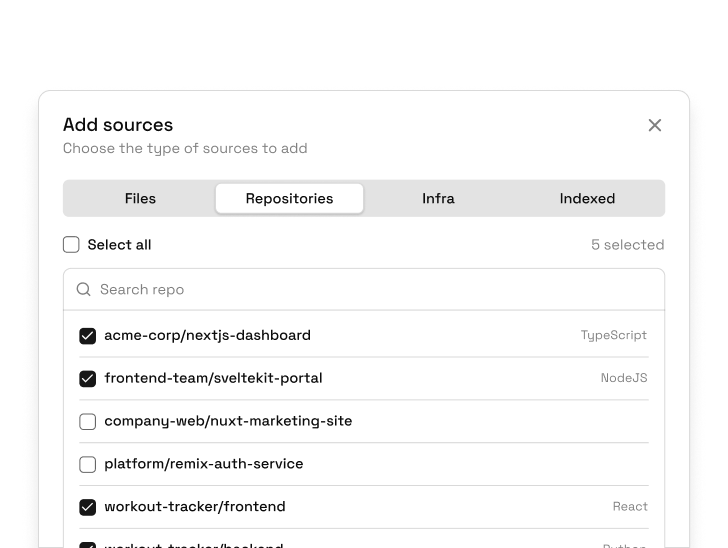The width and height of the screenshot is (728, 548).
Task: Switch to the Files tab
Action: pyautogui.click(x=140, y=198)
